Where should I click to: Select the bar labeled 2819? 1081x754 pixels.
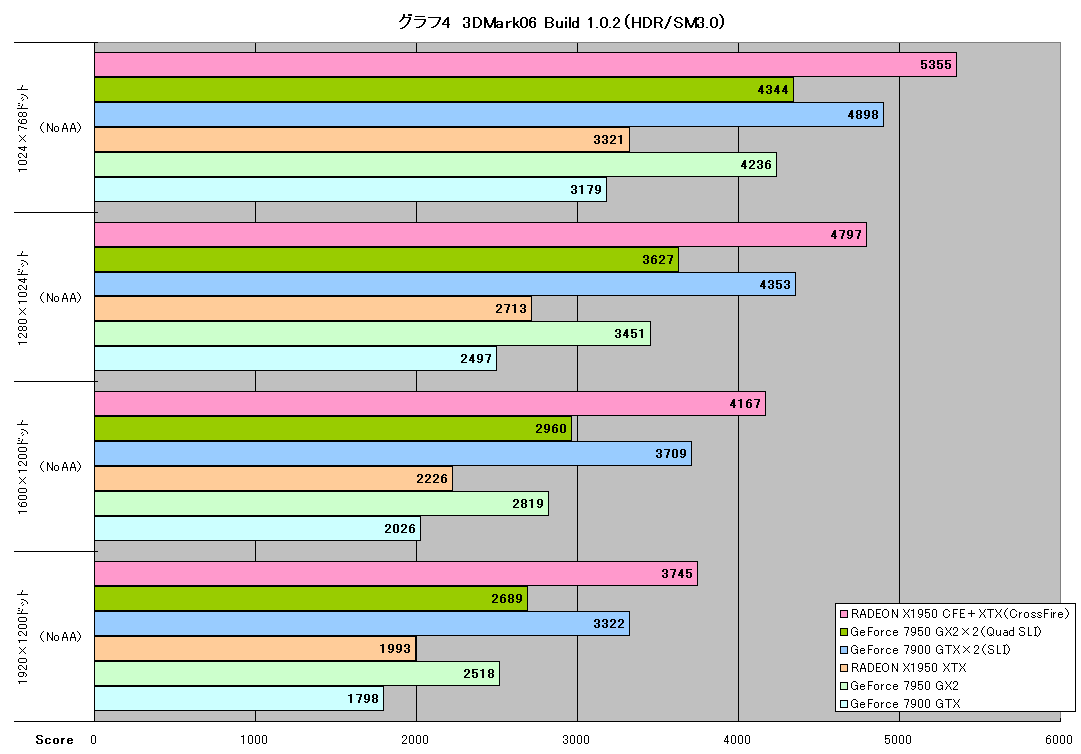321,504
